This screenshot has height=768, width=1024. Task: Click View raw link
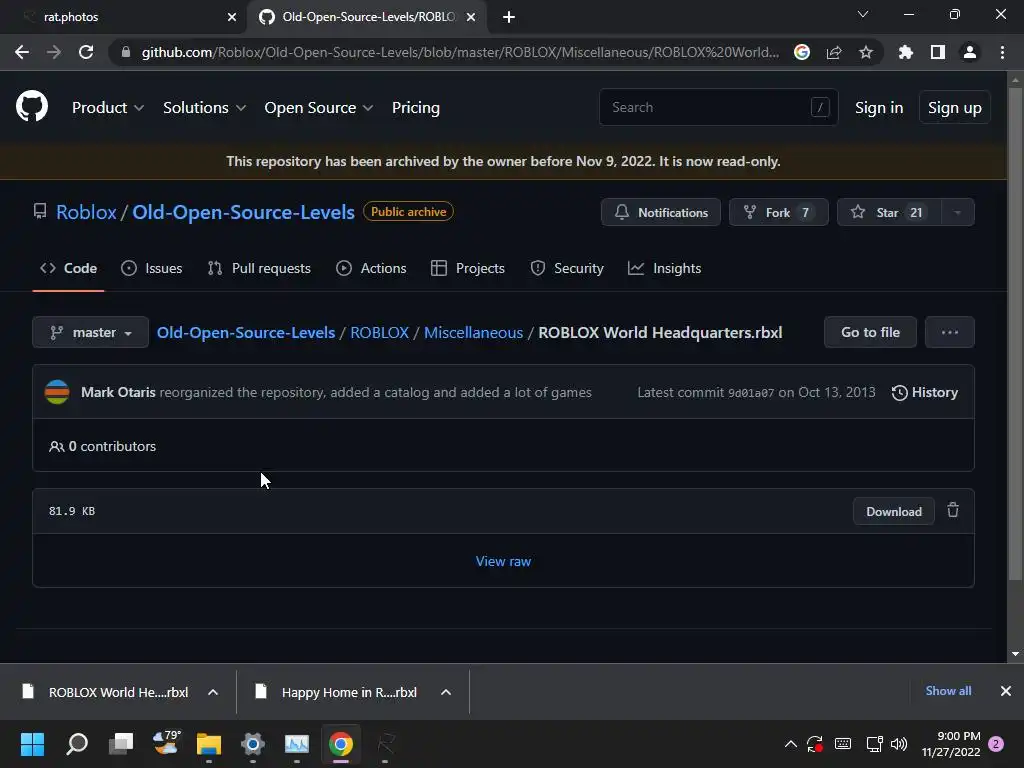pyautogui.click(x=503, y=562)
